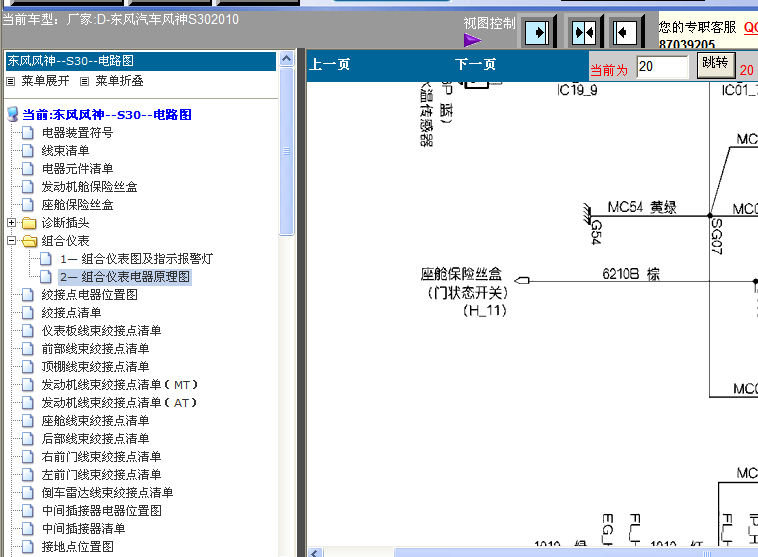Select the 诊断插头 folder label
758x557 pixels.
[x=65, y=222]
